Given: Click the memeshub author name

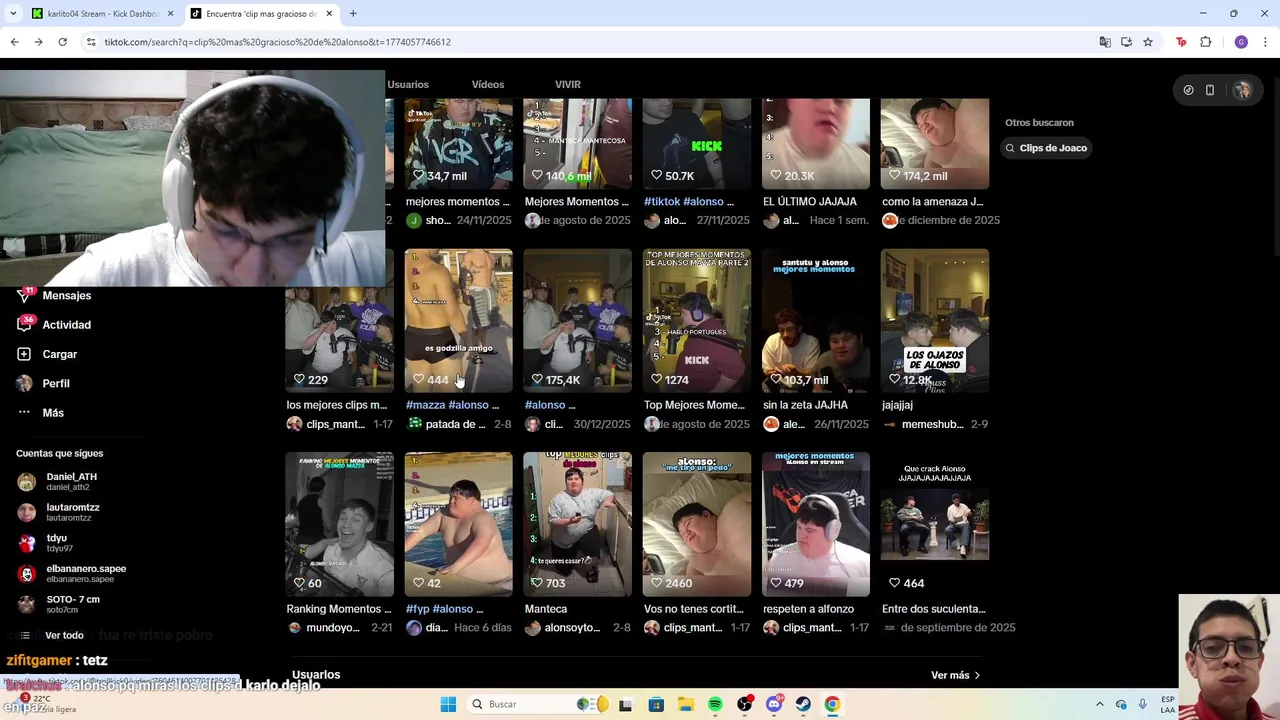Looking at the screenshot, I should pos(932,424).
